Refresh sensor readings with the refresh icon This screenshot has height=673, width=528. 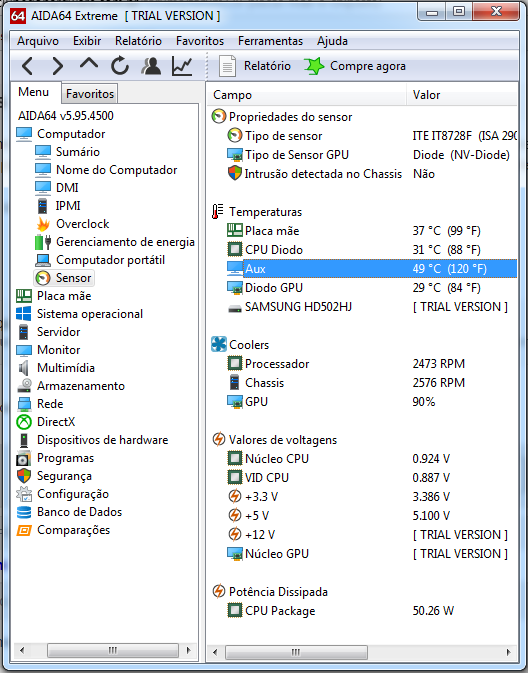click(x=120, y=66)
